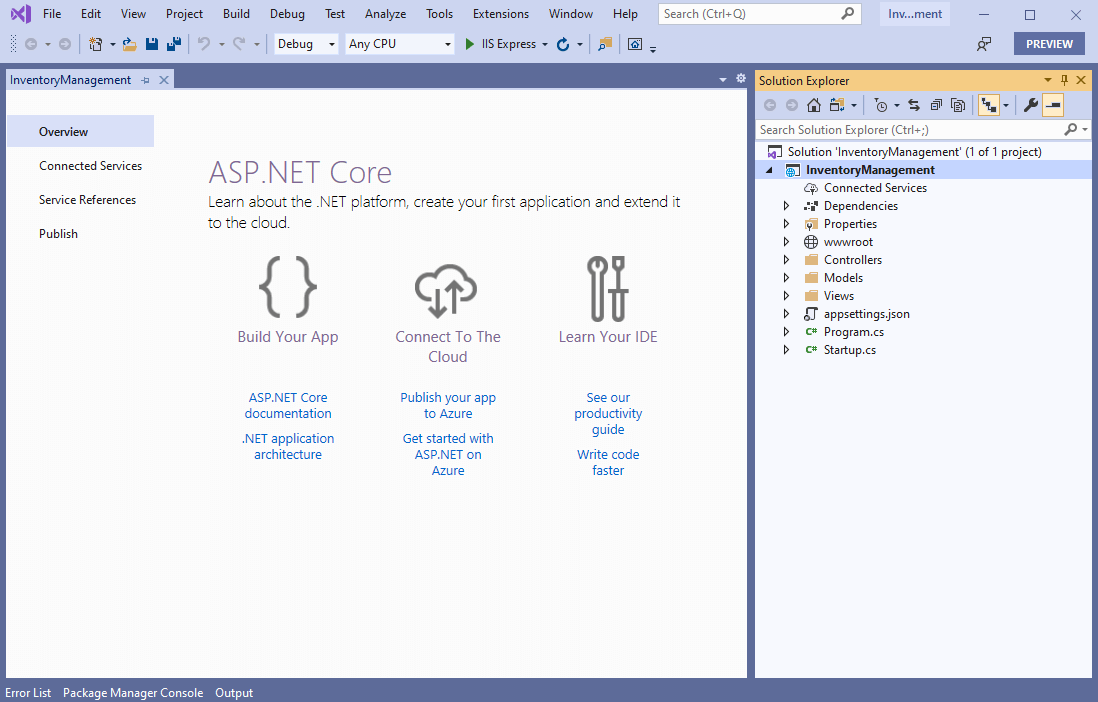Open the Any CPU platform dropdown
Screen dimensions: 1098x702
point(400,44)
